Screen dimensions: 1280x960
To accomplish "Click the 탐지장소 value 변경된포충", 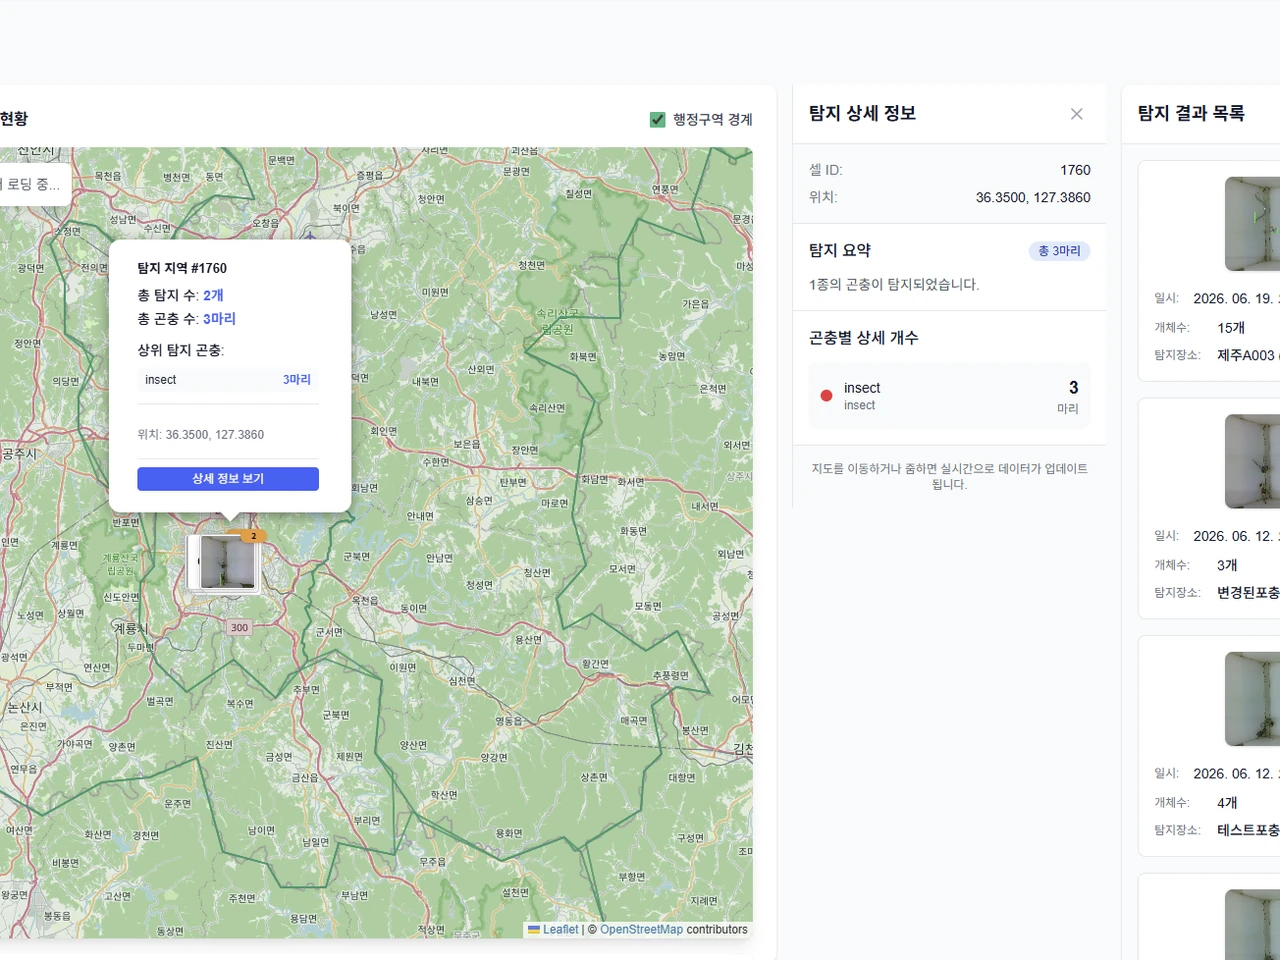I will coord(1248,592).
